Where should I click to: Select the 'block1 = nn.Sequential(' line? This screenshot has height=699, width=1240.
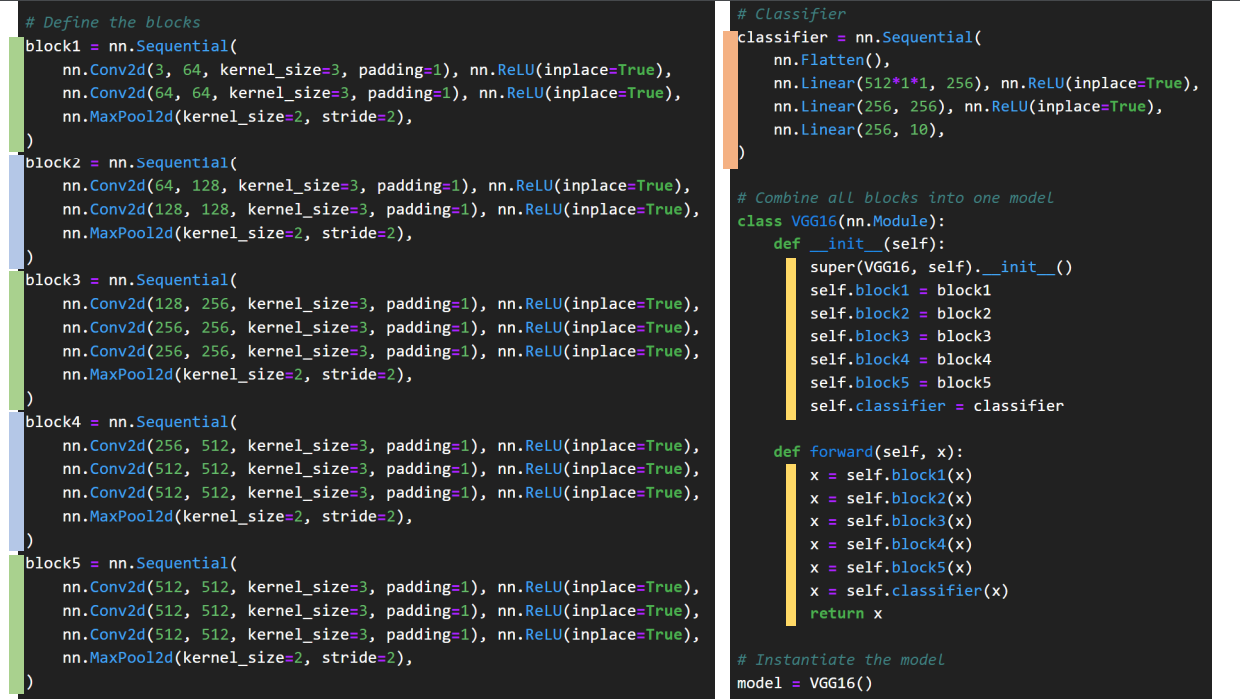pyautogui.click(x=132, y=46)
